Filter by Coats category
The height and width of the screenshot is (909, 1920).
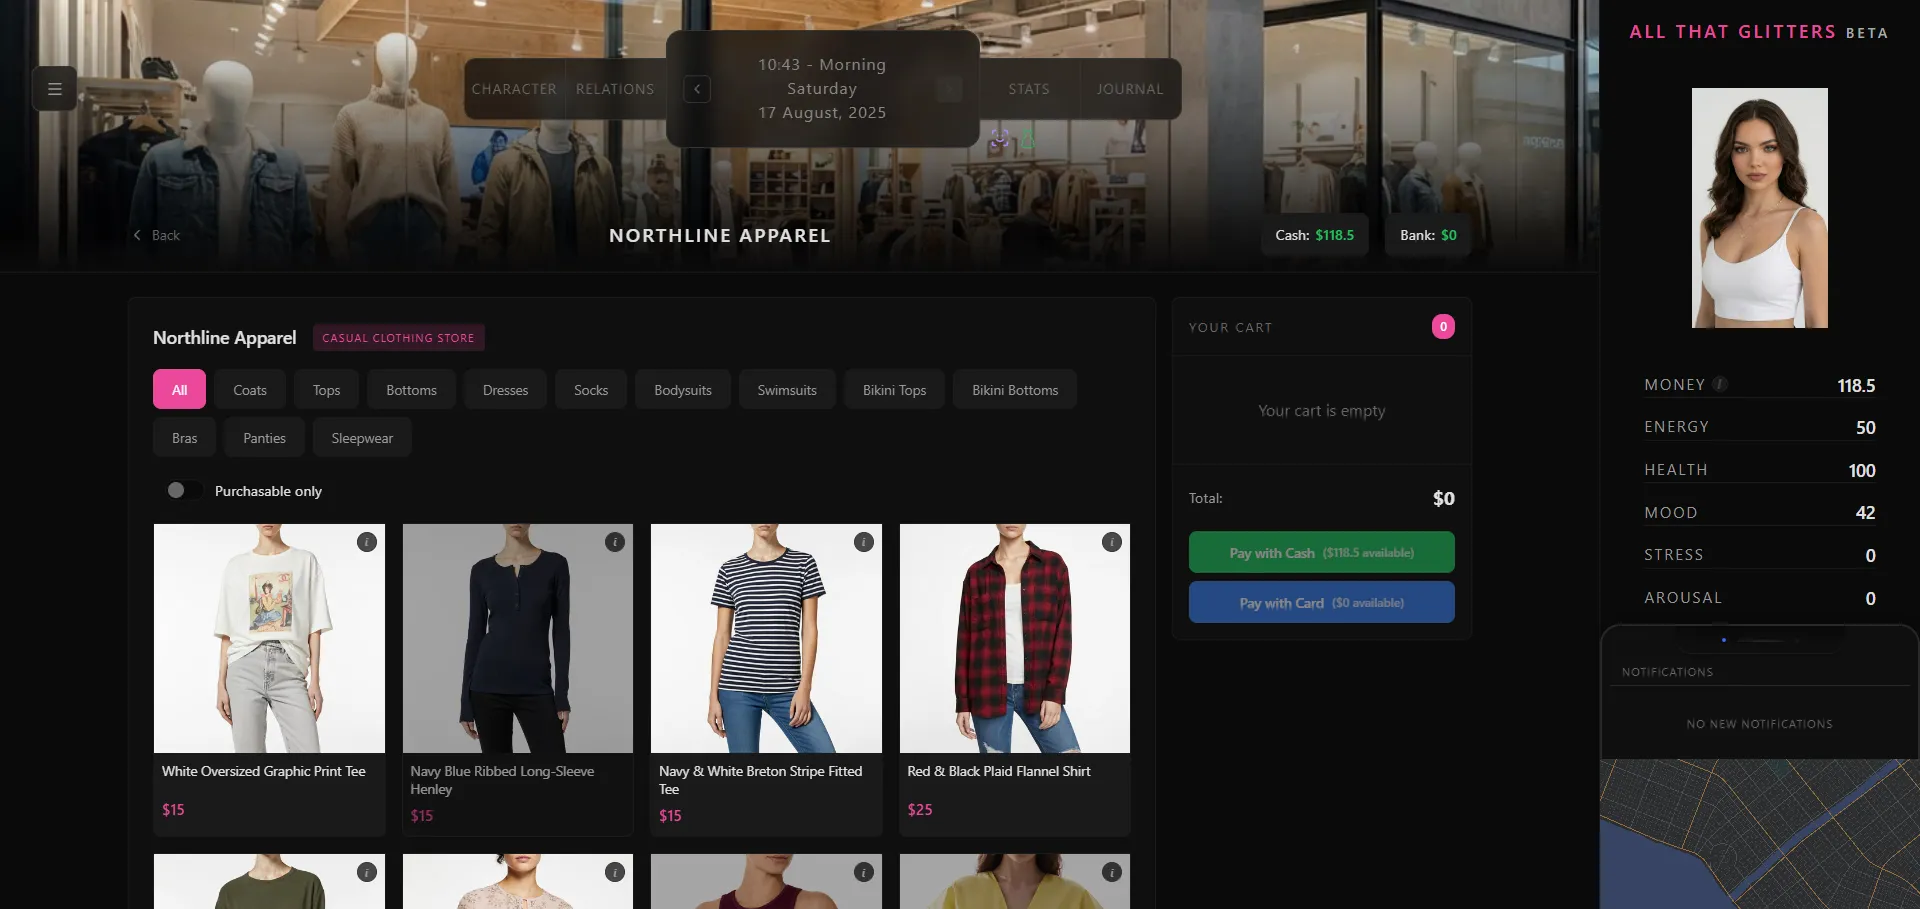[x=250, y=390]
